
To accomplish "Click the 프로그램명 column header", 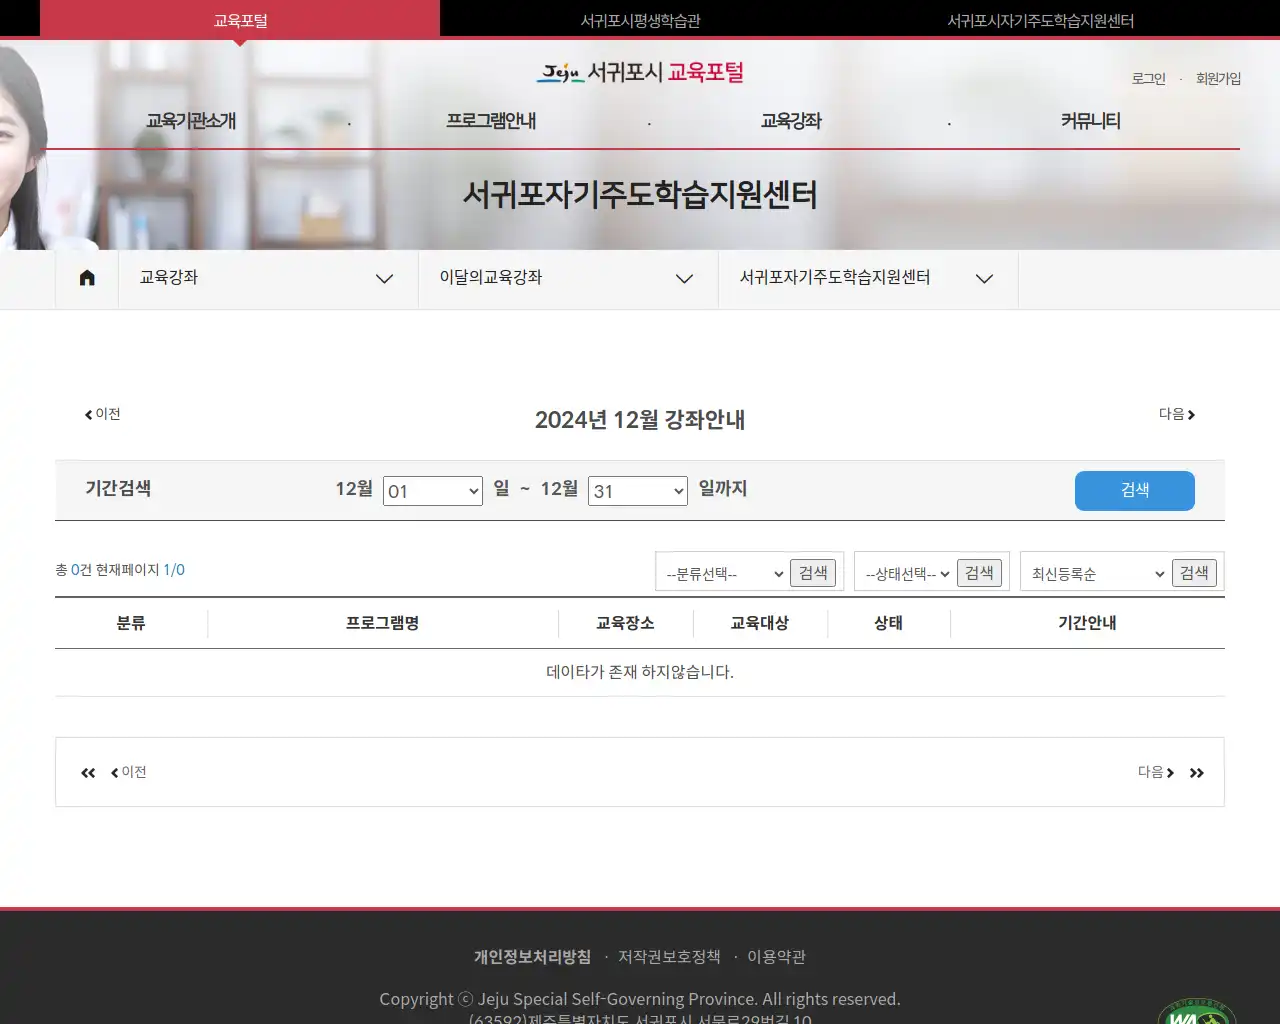I will pyautogui.click(x=382, y=623).
